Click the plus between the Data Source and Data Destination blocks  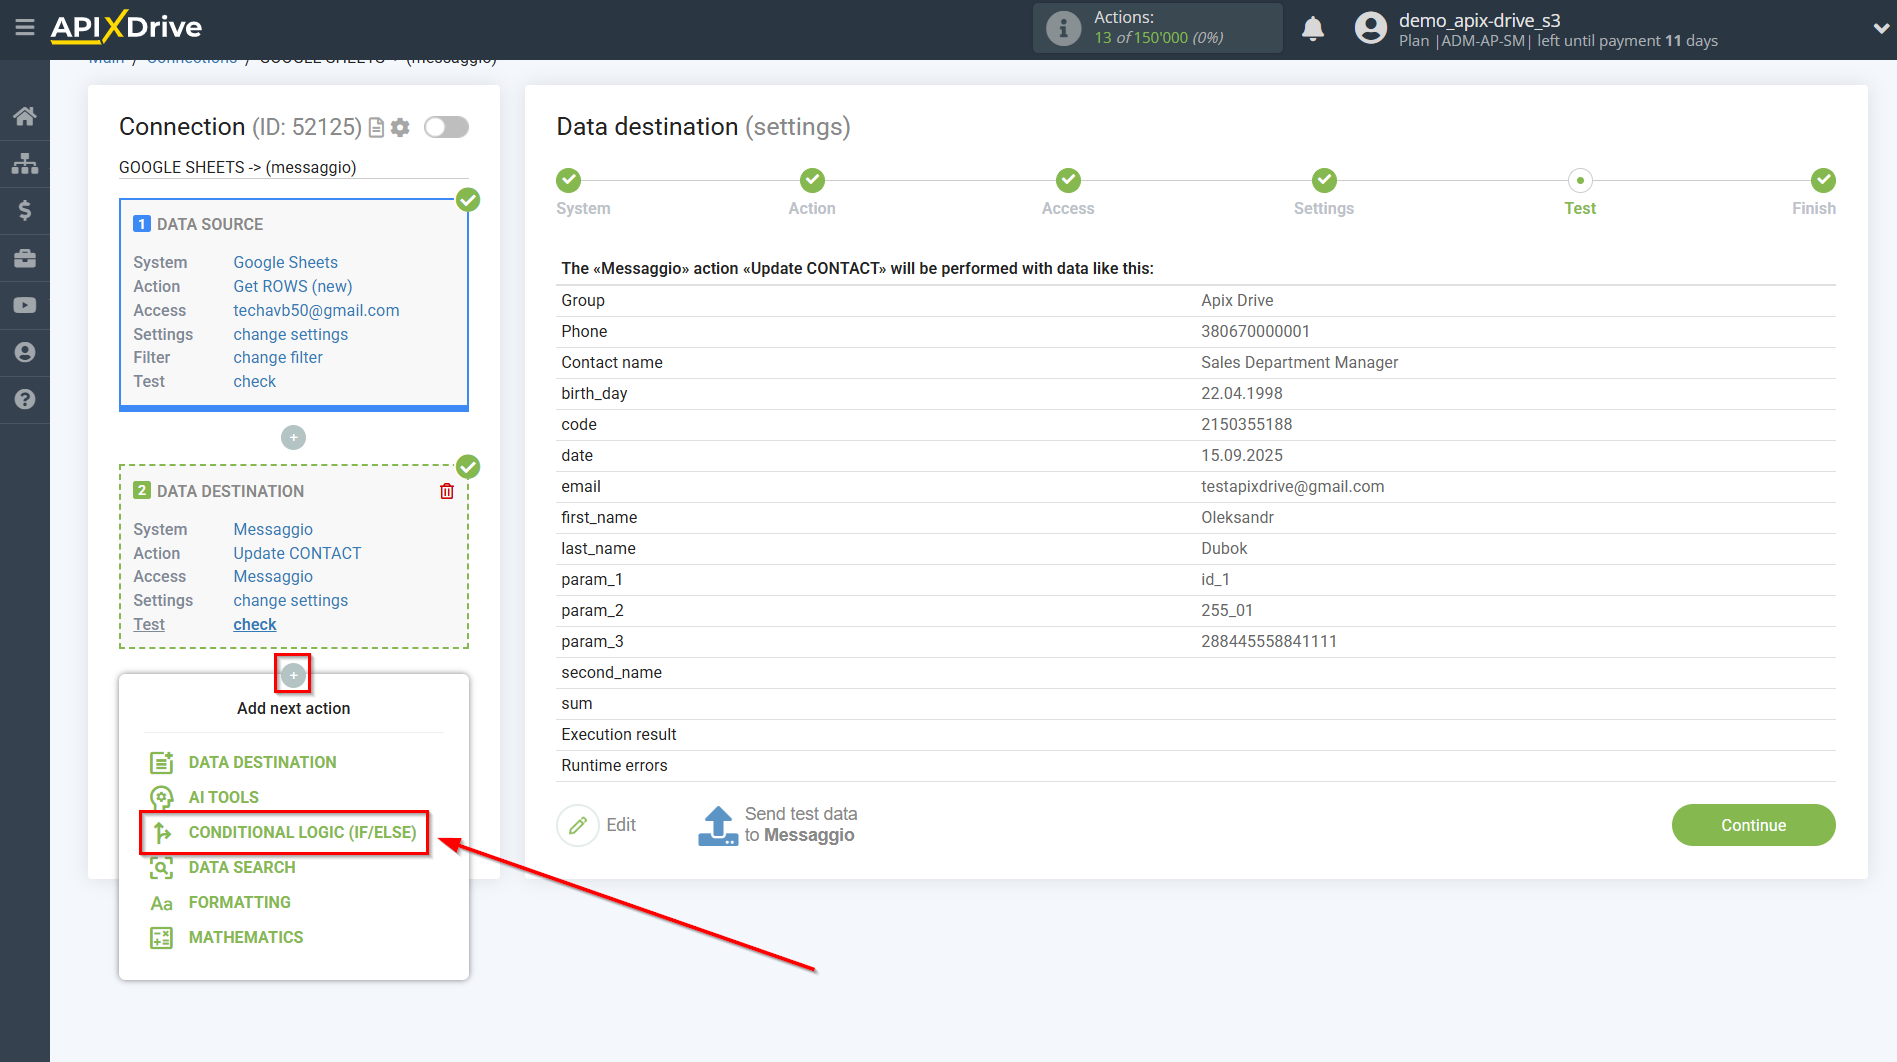(293, 437)
